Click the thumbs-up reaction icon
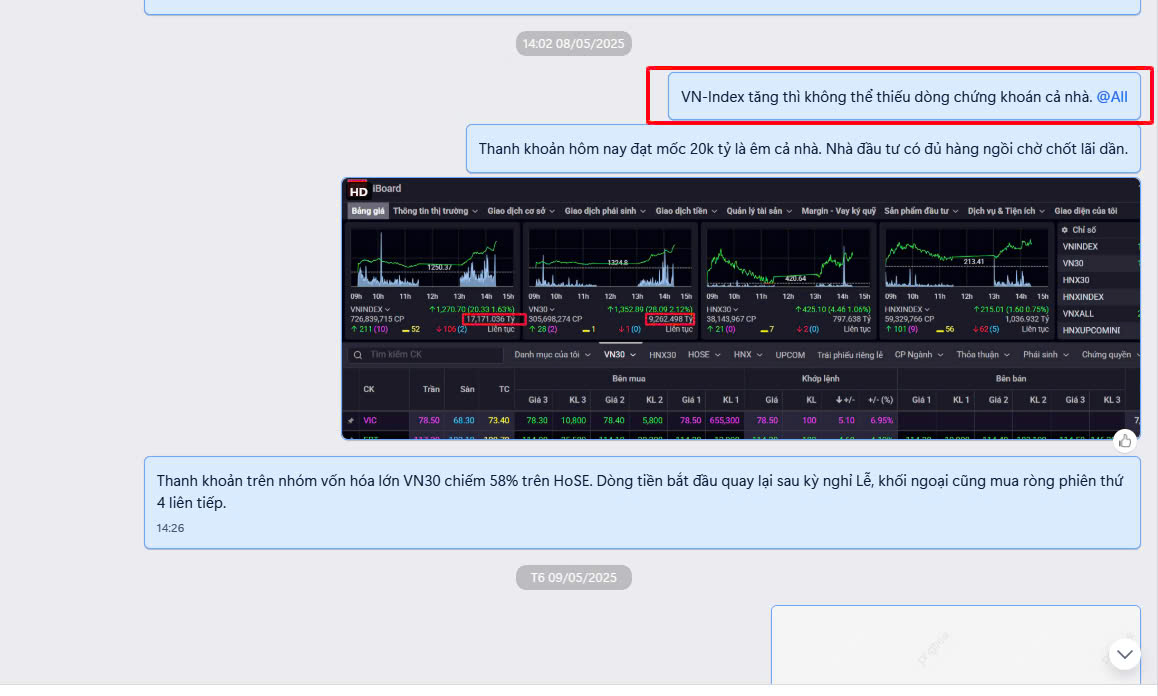The width and height of the screenshot is (1158, 696). point(1124,441)
